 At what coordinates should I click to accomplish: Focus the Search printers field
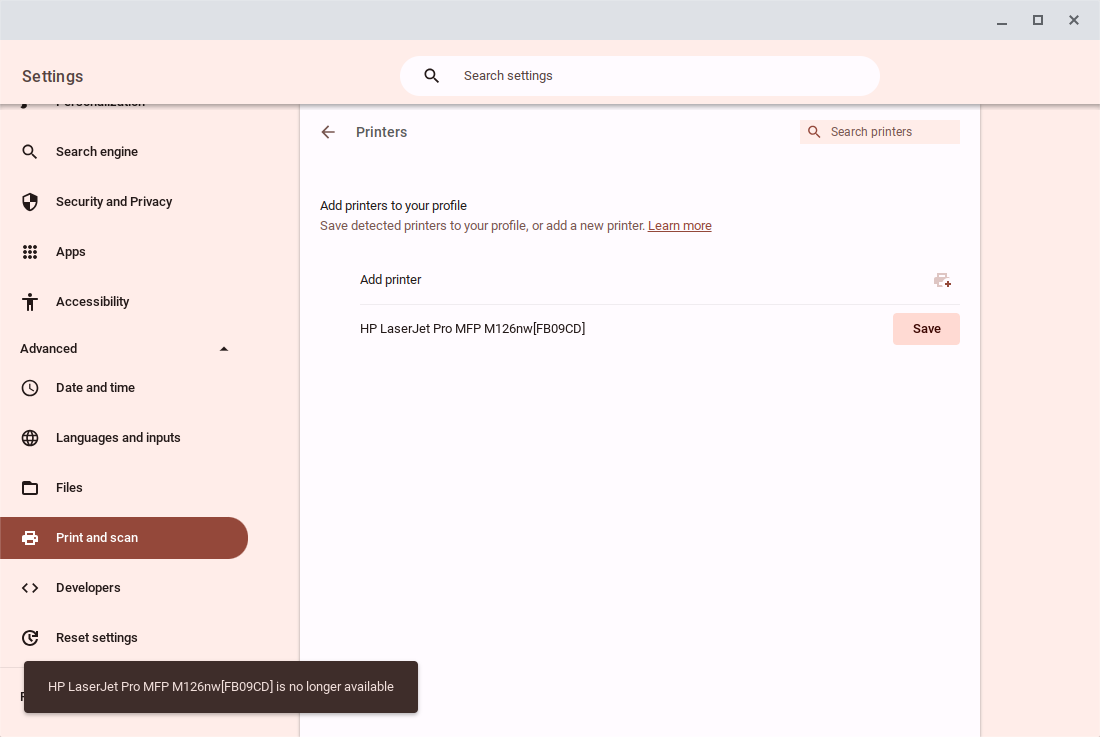click(x=880, y=132)
